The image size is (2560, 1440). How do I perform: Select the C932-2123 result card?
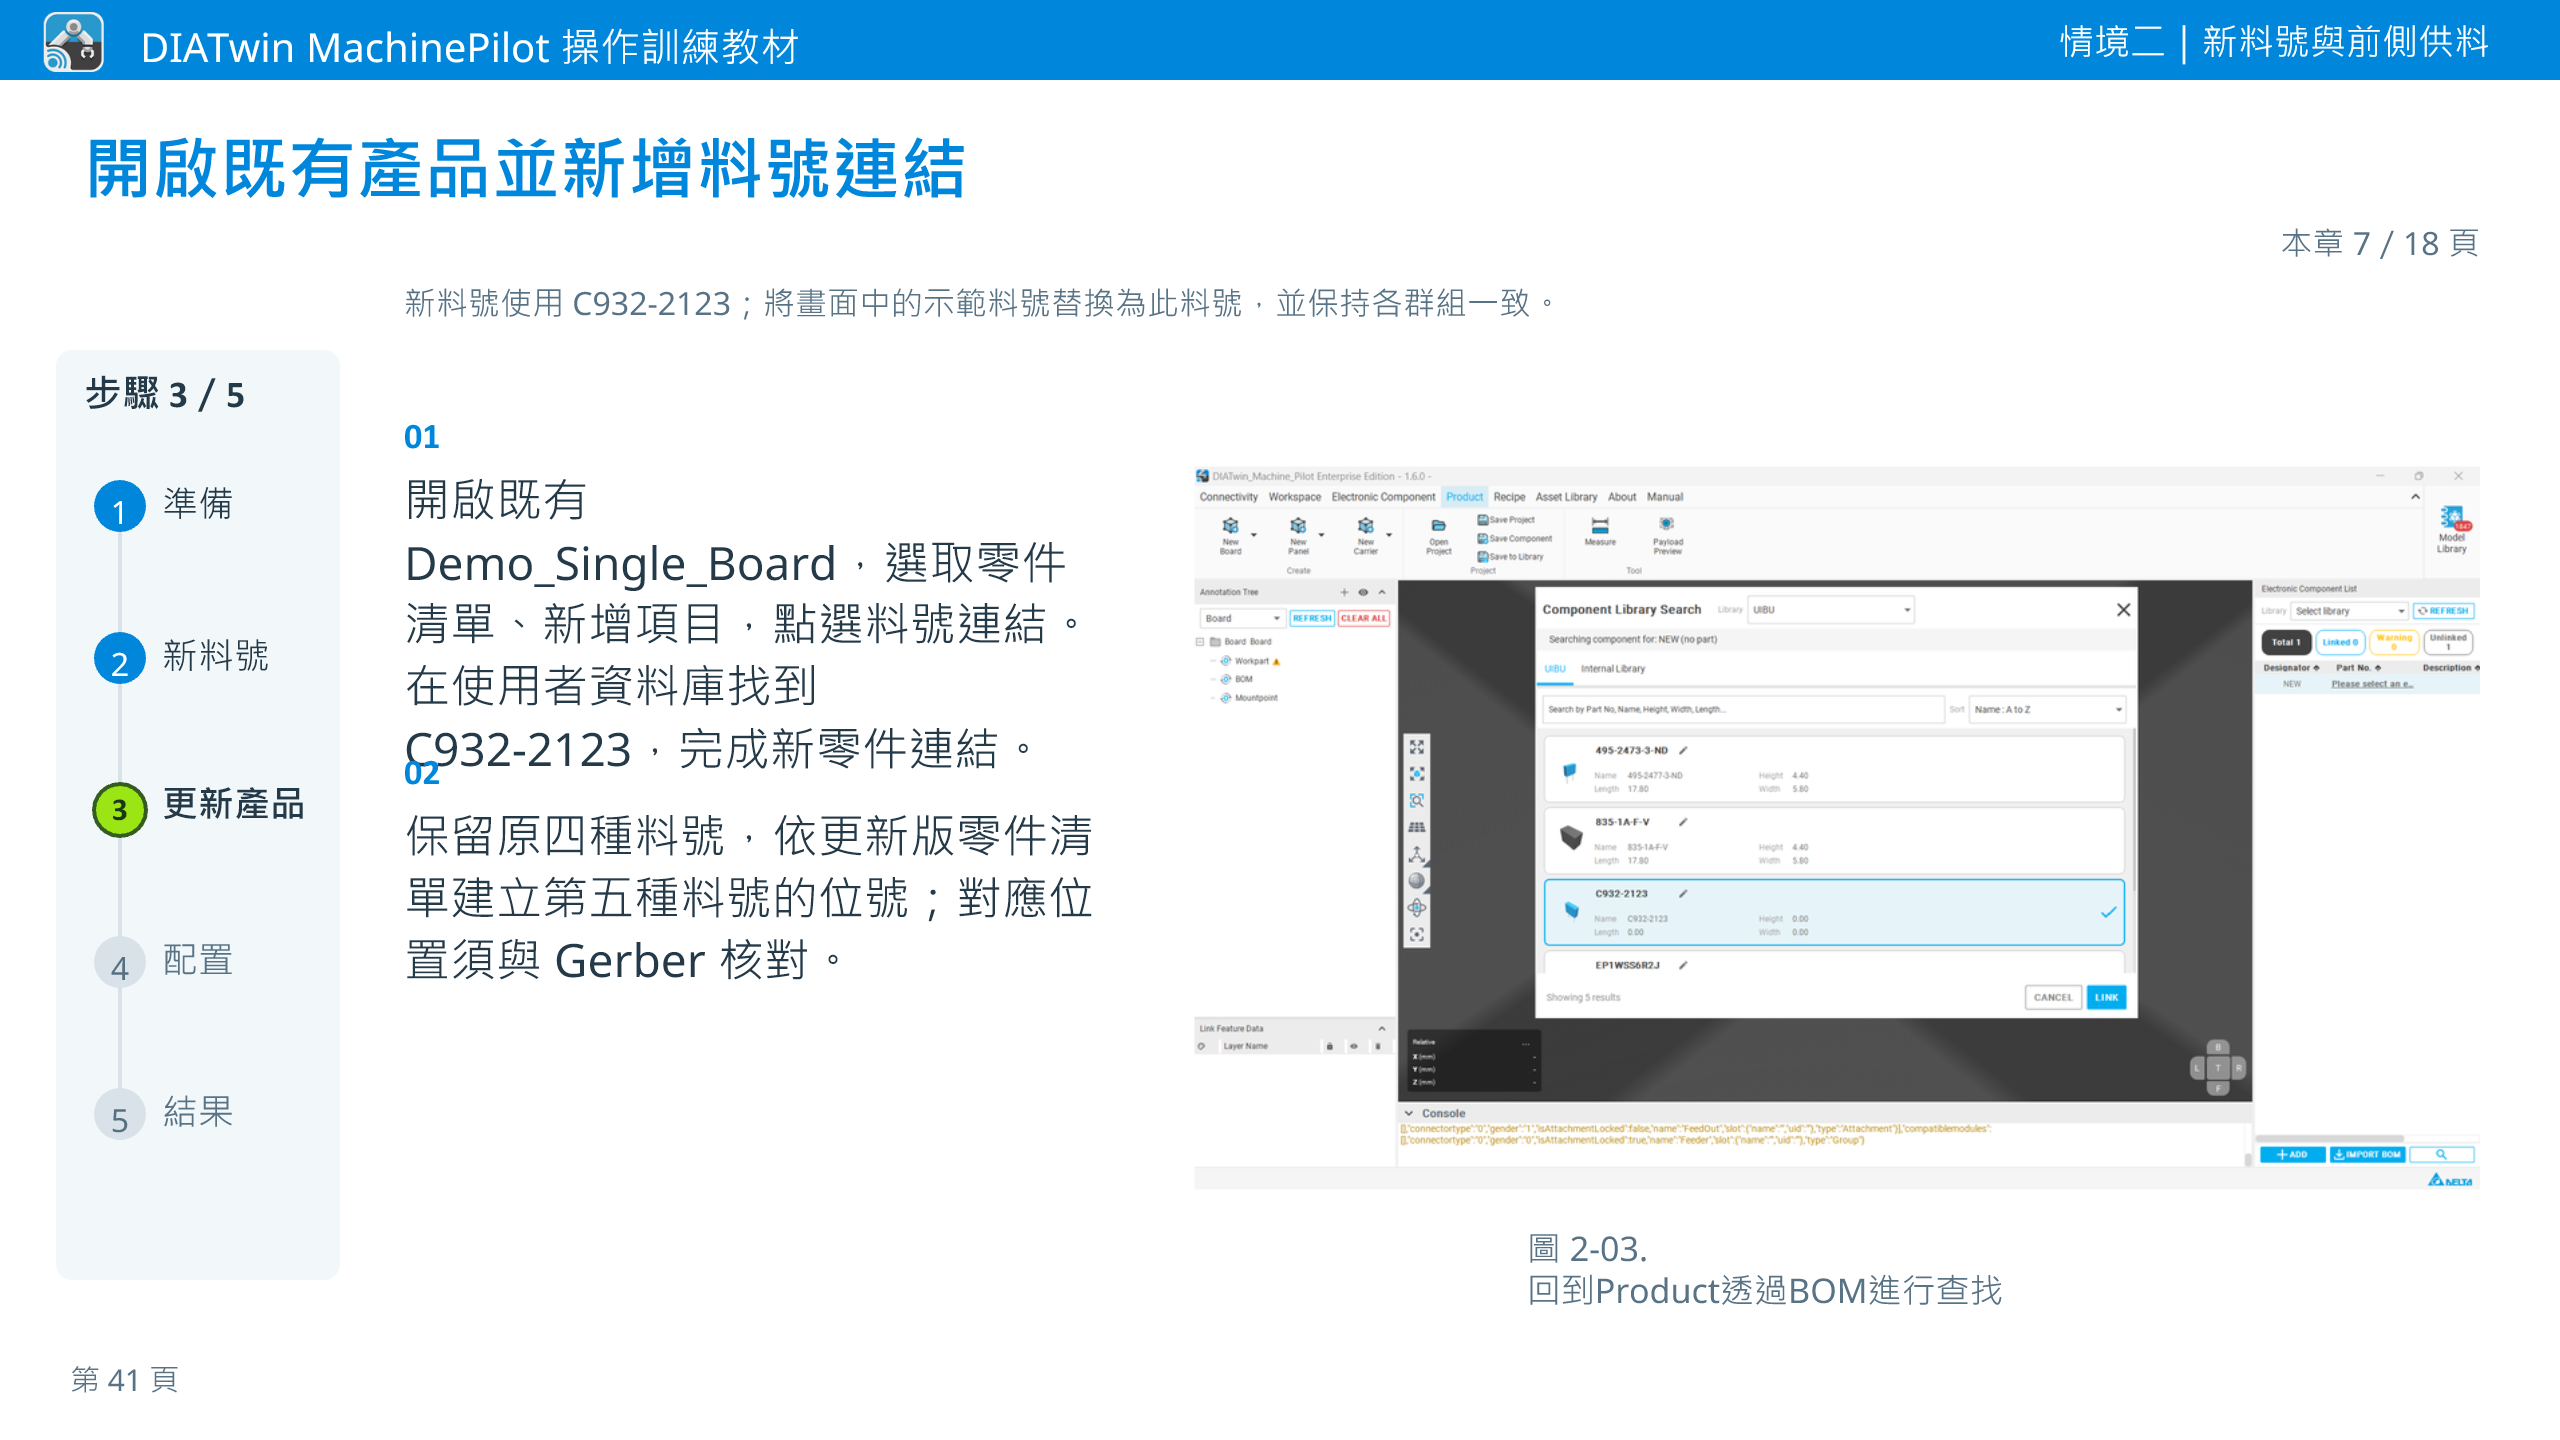point(1834,912)
